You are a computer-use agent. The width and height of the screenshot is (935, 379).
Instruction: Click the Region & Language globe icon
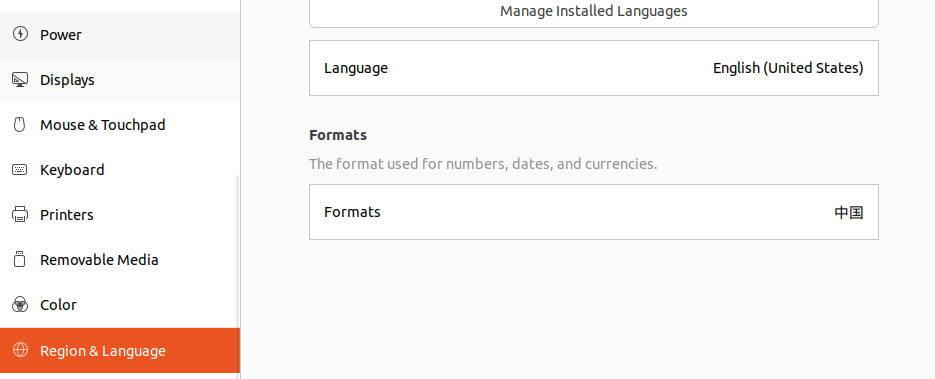(x=20, y=350)
